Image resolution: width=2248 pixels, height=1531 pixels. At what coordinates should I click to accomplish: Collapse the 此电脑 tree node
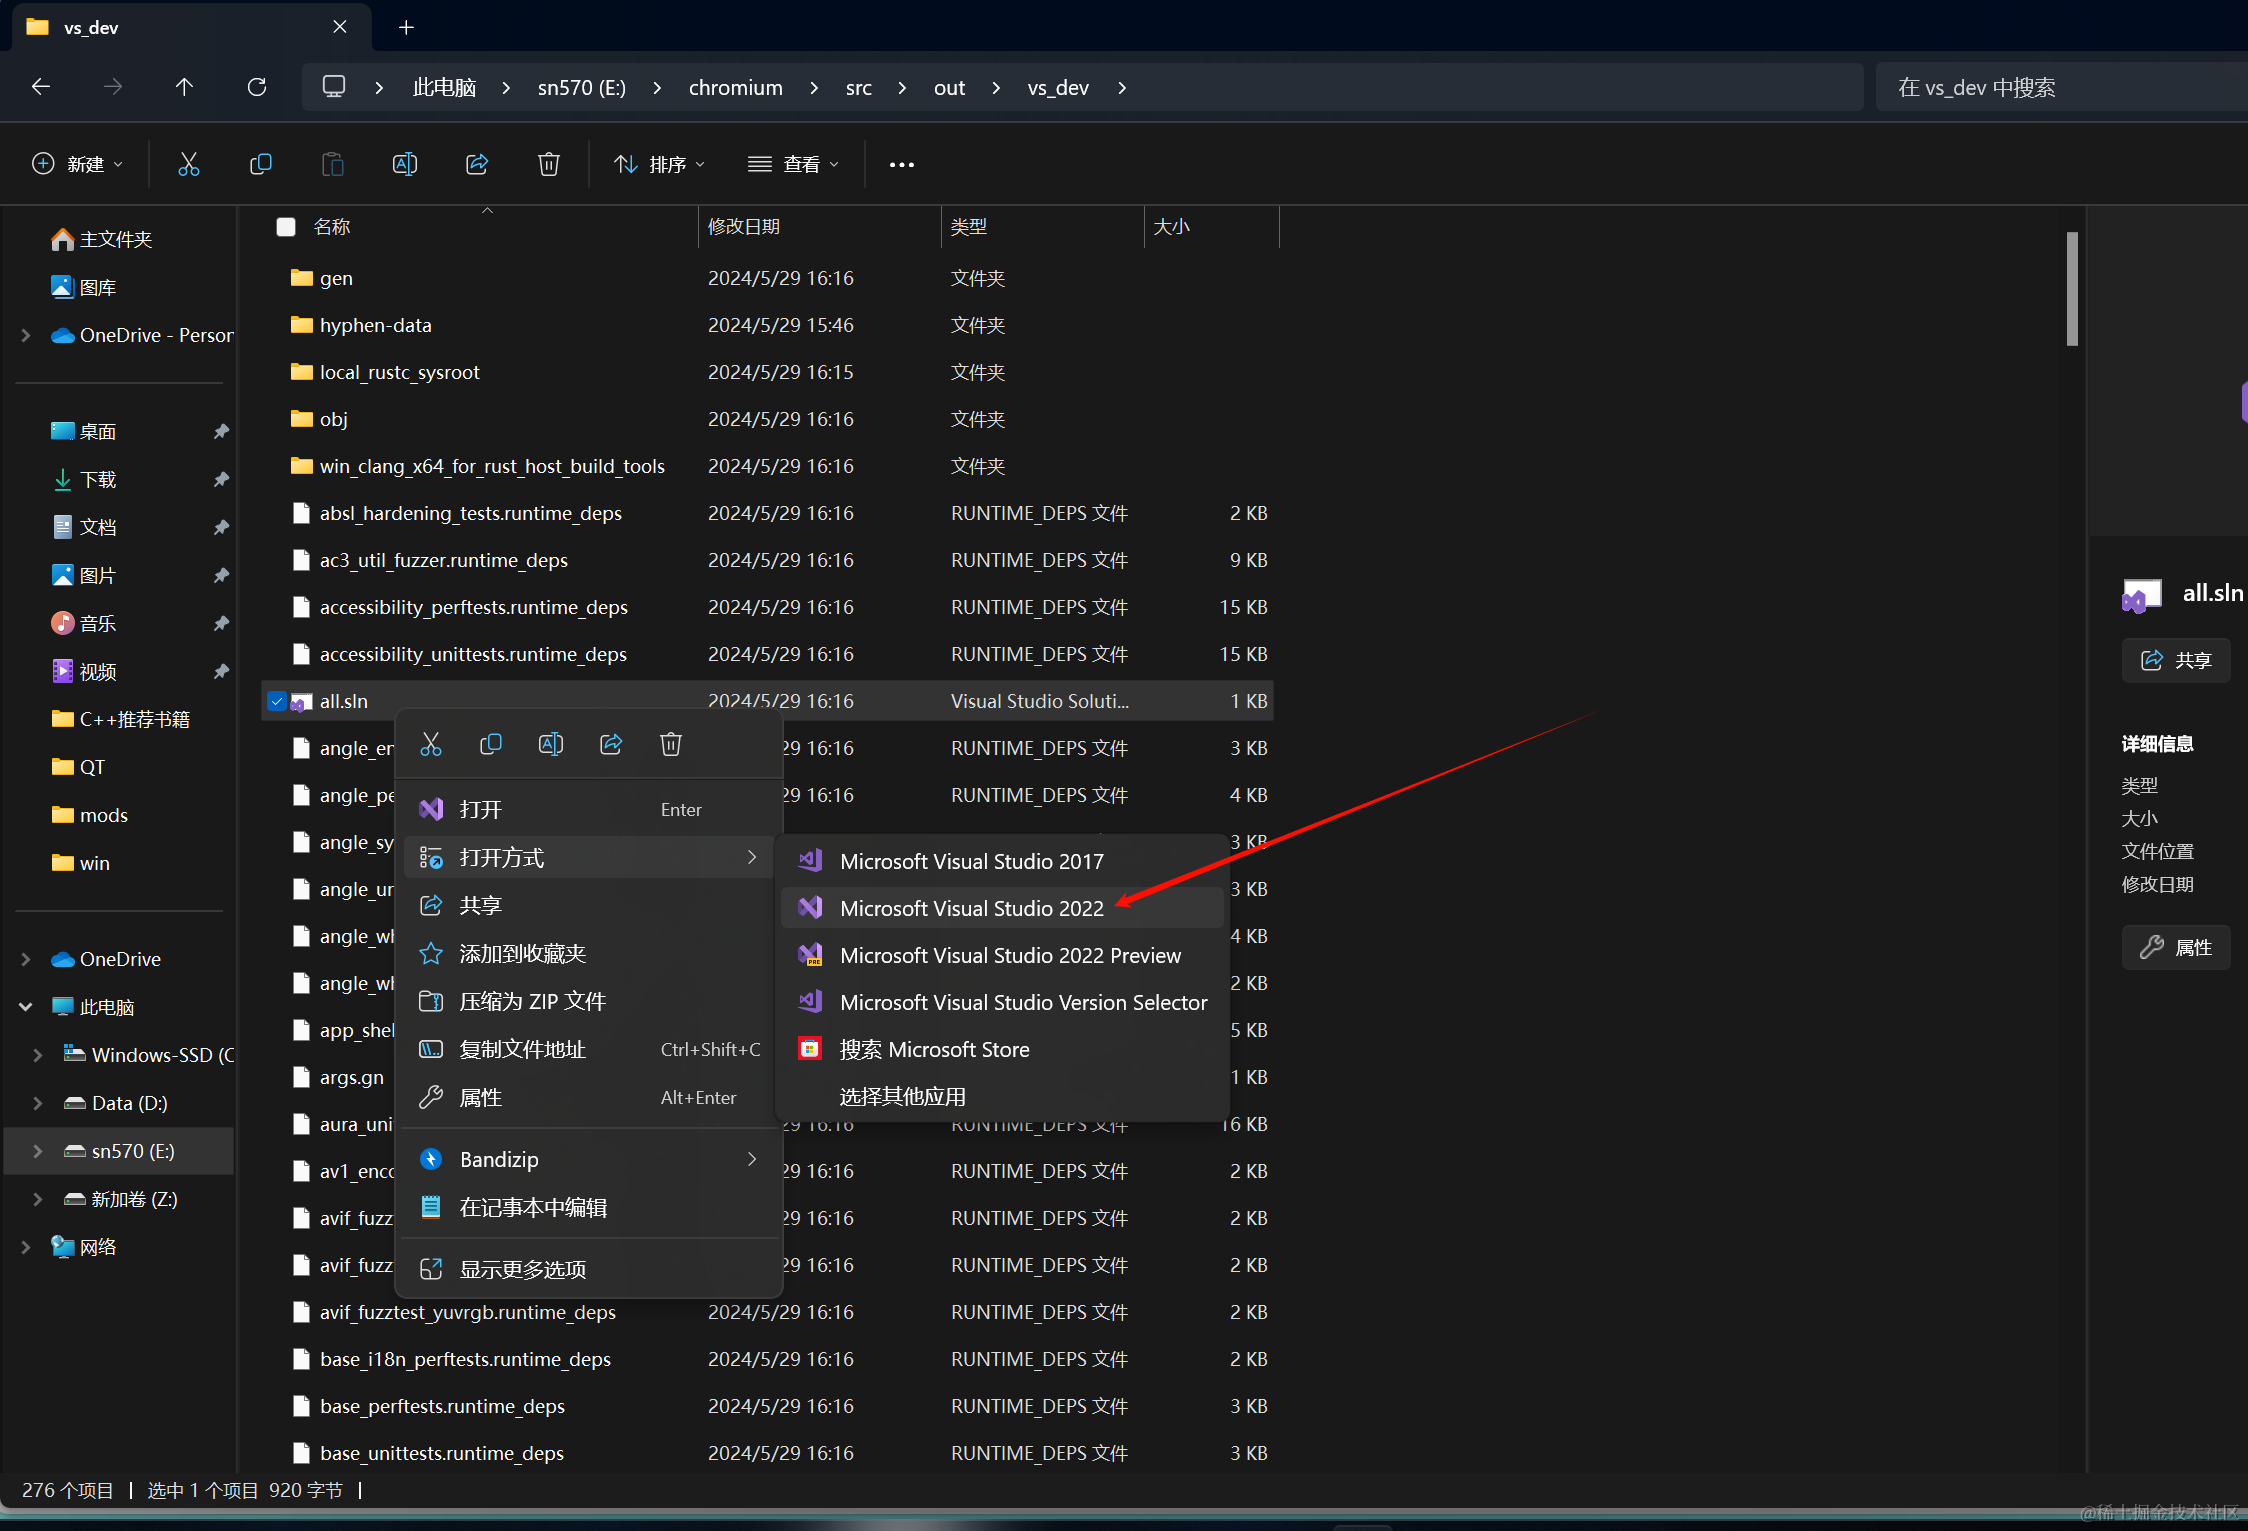pos(26,1007)
